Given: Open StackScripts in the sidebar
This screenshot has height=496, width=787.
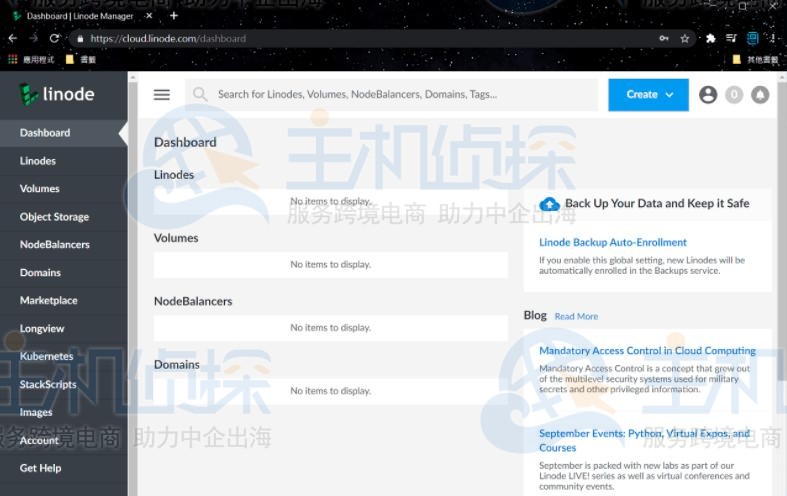Looking at the screenshot, I should pyautogui.click(x=64, y=385).
